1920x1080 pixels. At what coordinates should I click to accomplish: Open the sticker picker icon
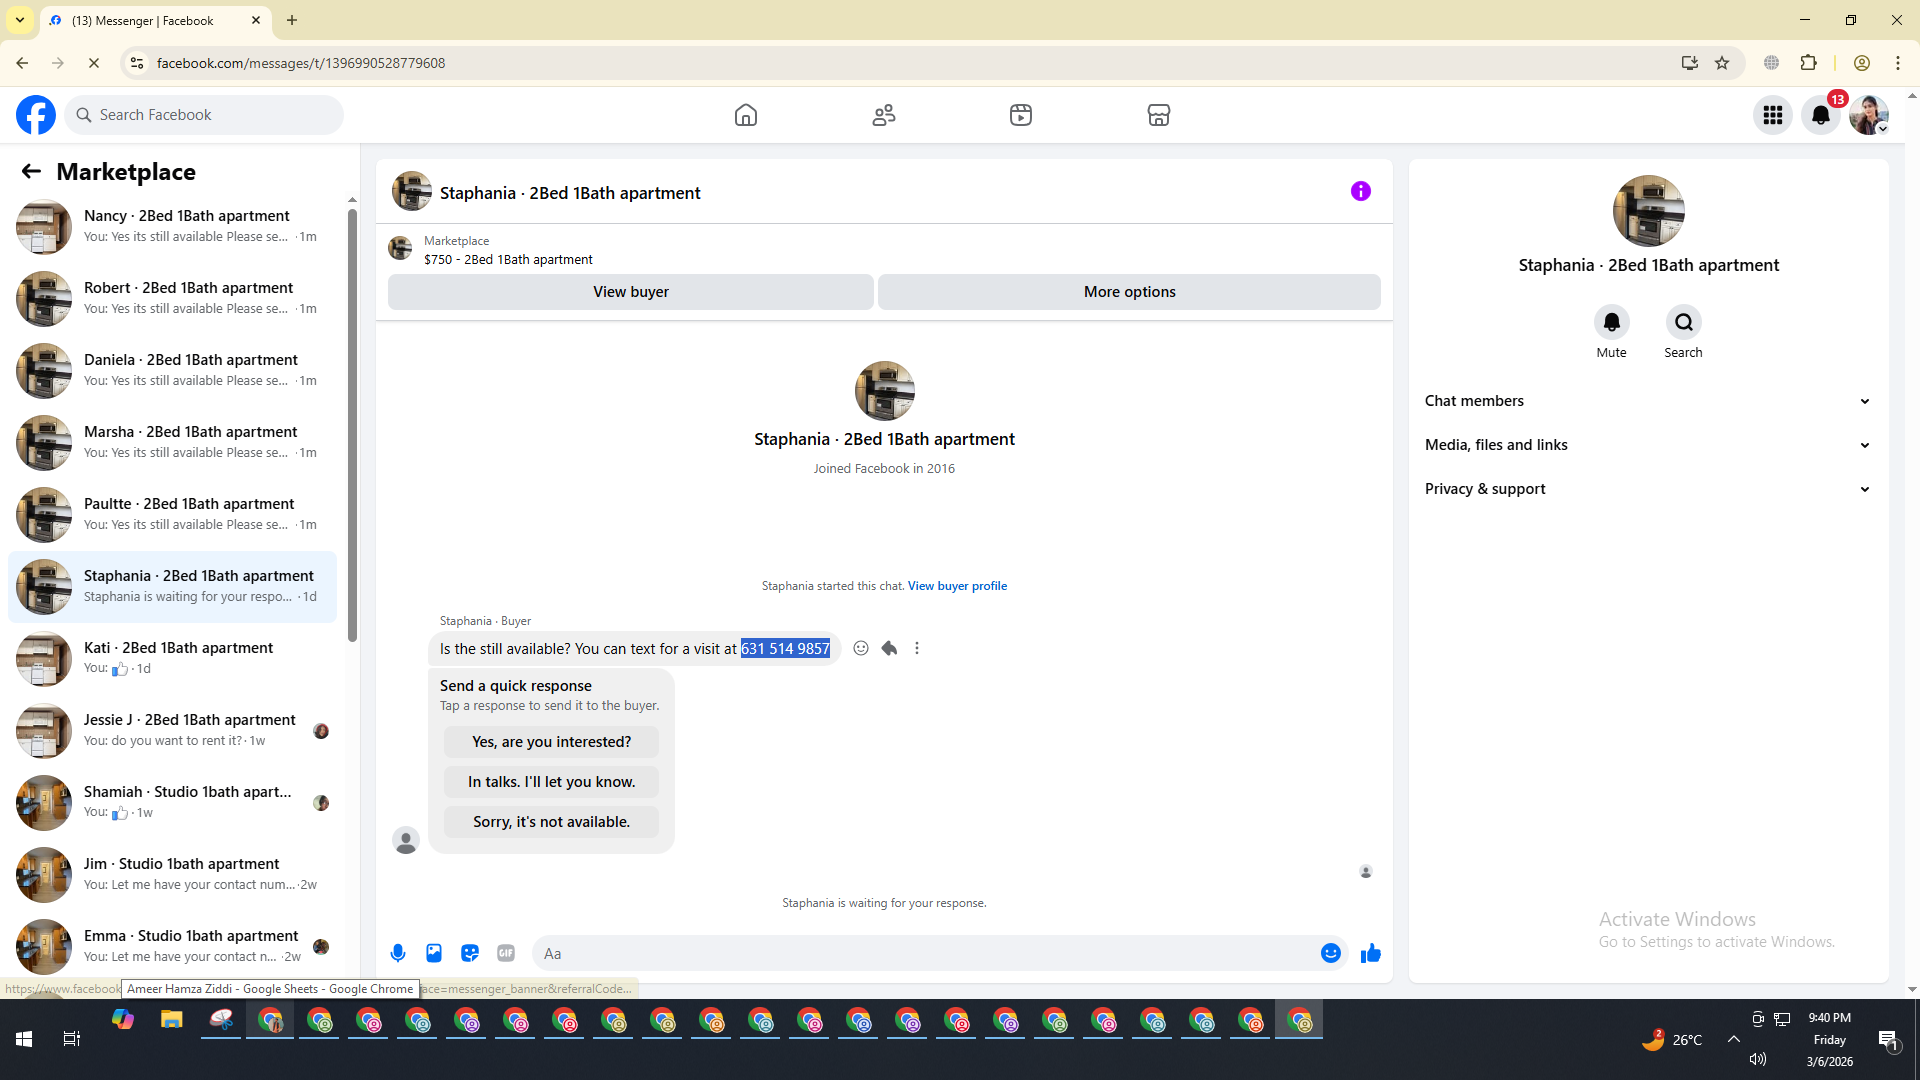tap(470, 953)
